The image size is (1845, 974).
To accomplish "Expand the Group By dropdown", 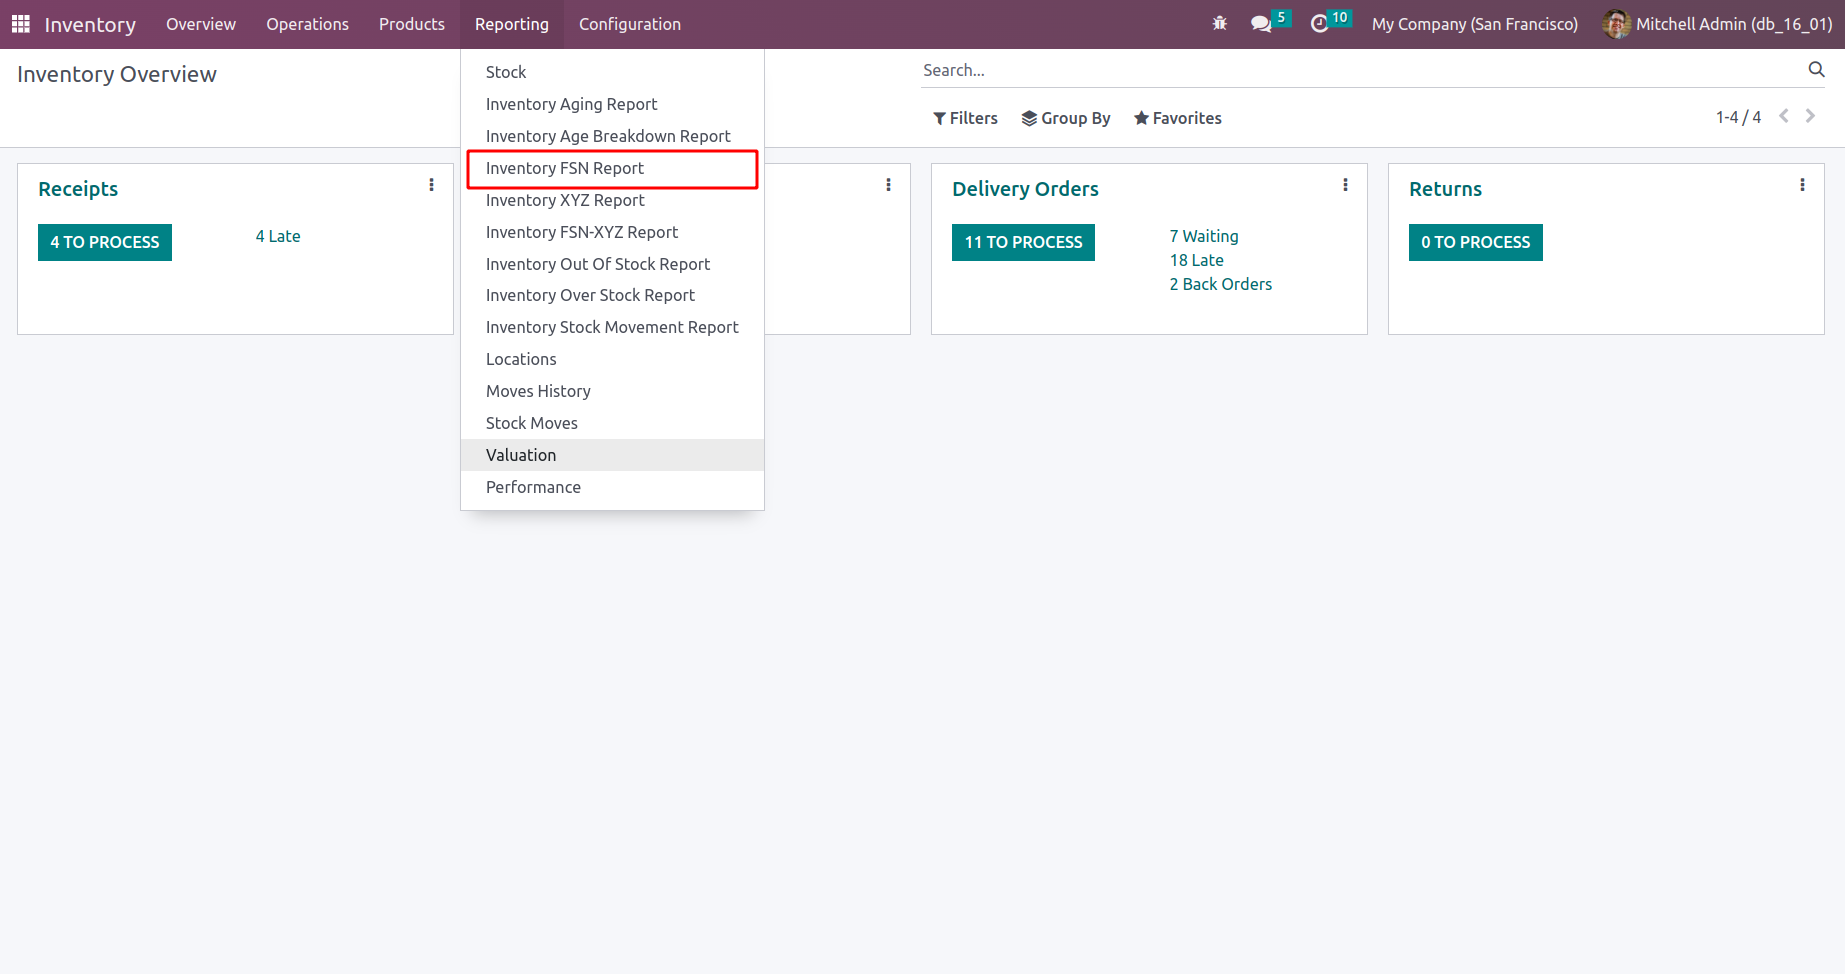I will coord(1066,118).
